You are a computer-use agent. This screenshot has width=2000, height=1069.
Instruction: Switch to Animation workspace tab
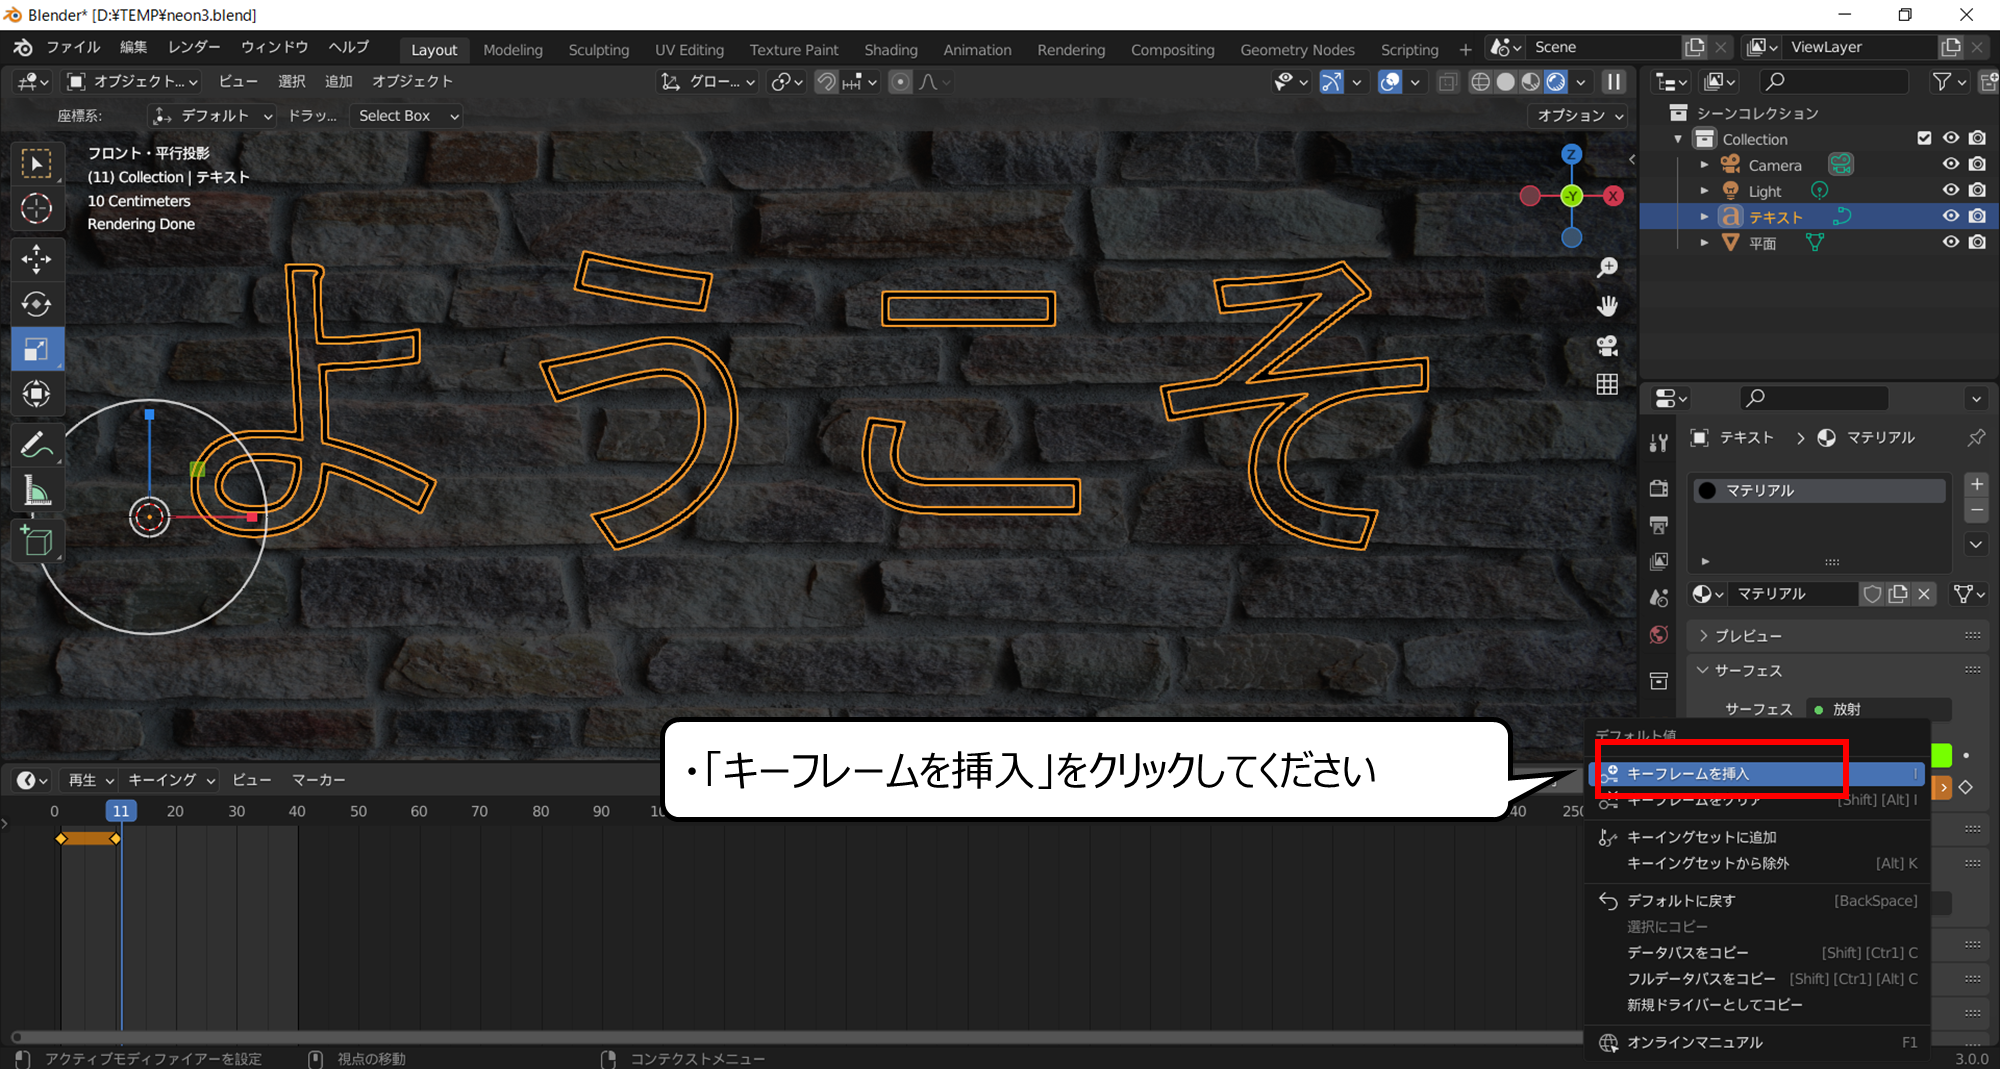pos(977,50)
